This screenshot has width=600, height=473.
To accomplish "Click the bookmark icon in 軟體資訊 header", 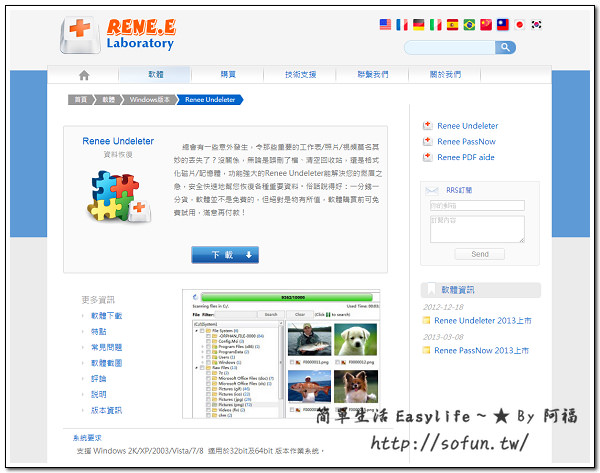I will pyautogui.click(x=432, y=290).
